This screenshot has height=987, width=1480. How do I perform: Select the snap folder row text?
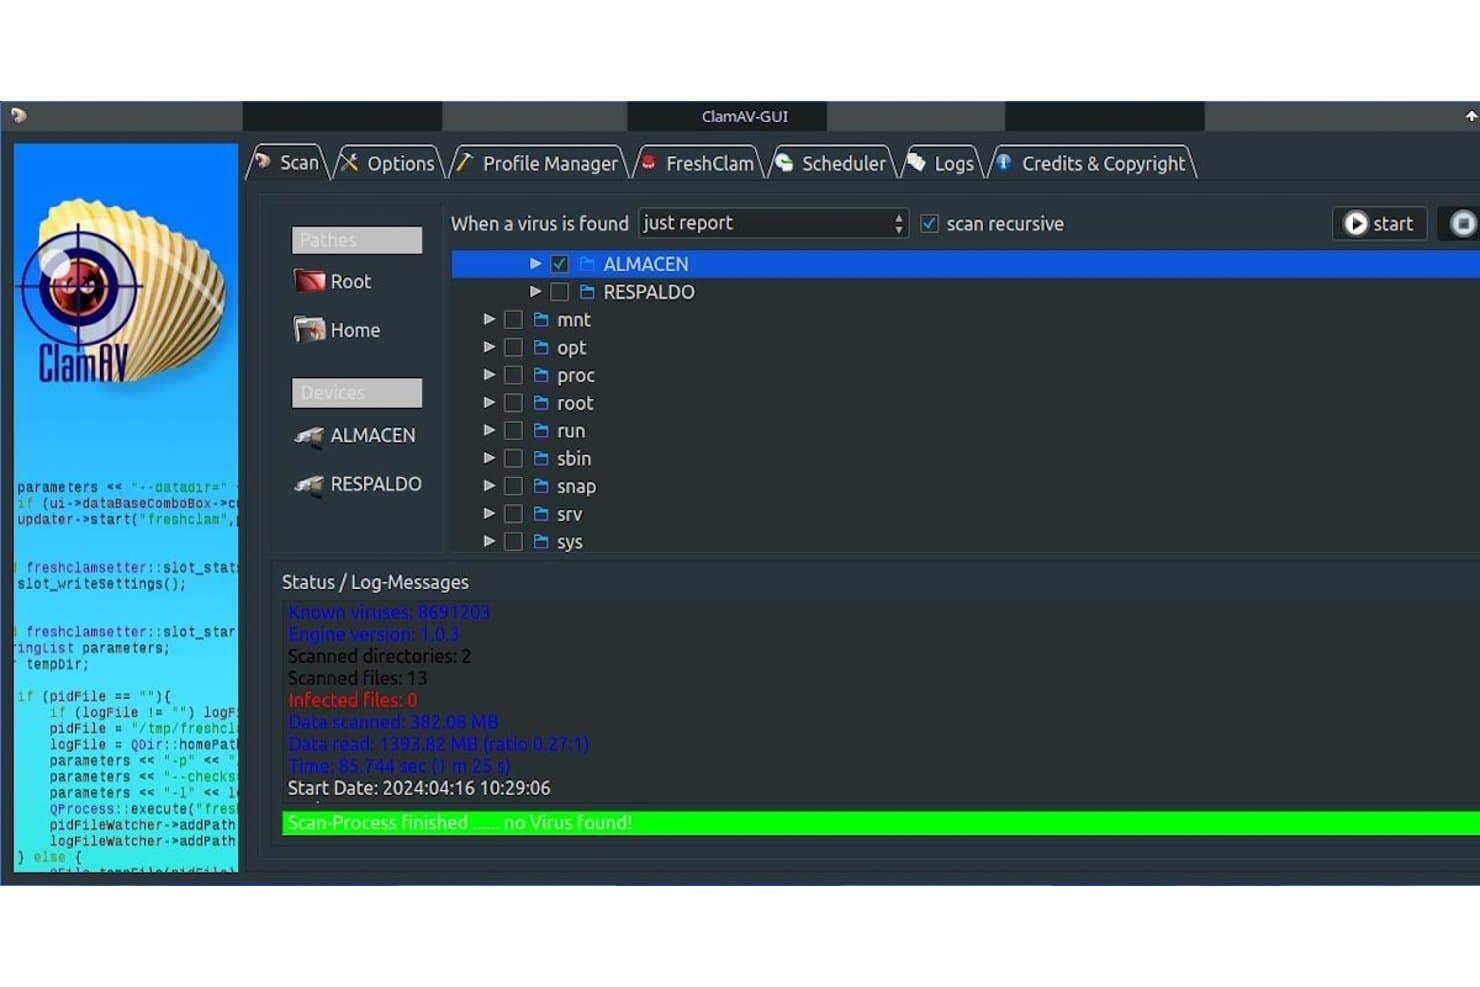(576, 486)
